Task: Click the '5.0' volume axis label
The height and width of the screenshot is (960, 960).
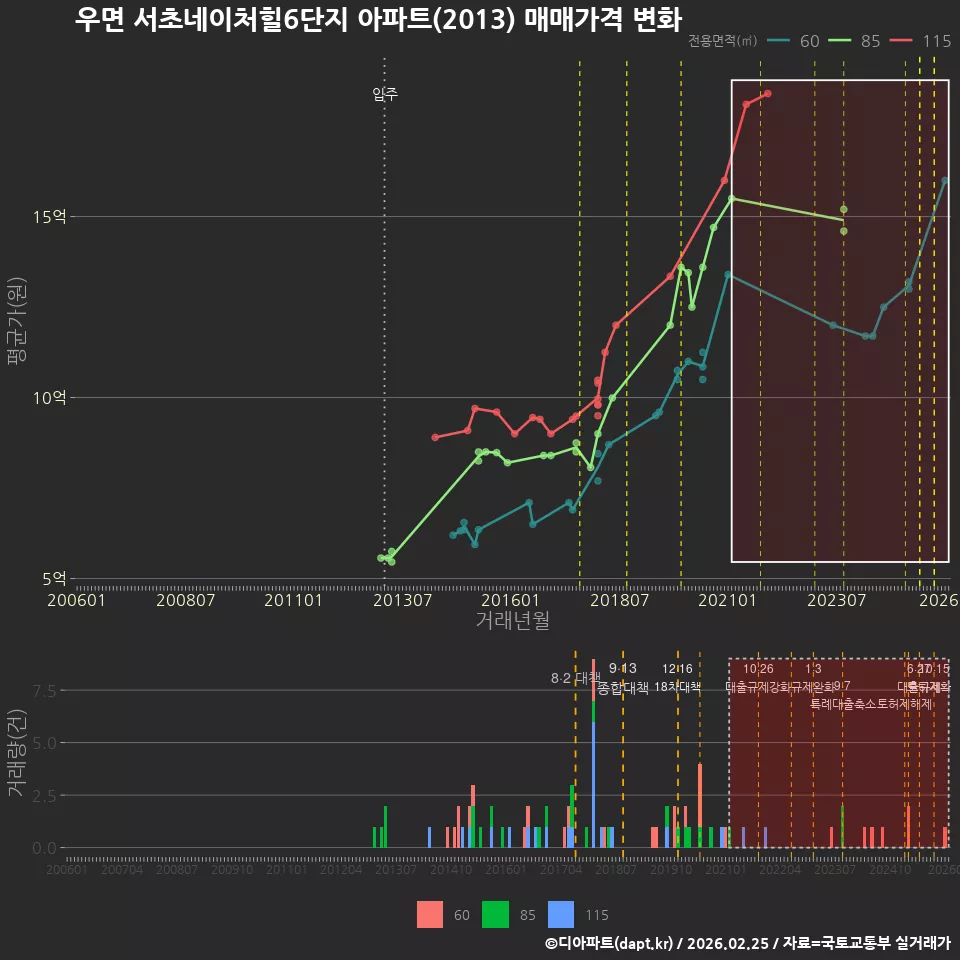Action: [44, 743]
